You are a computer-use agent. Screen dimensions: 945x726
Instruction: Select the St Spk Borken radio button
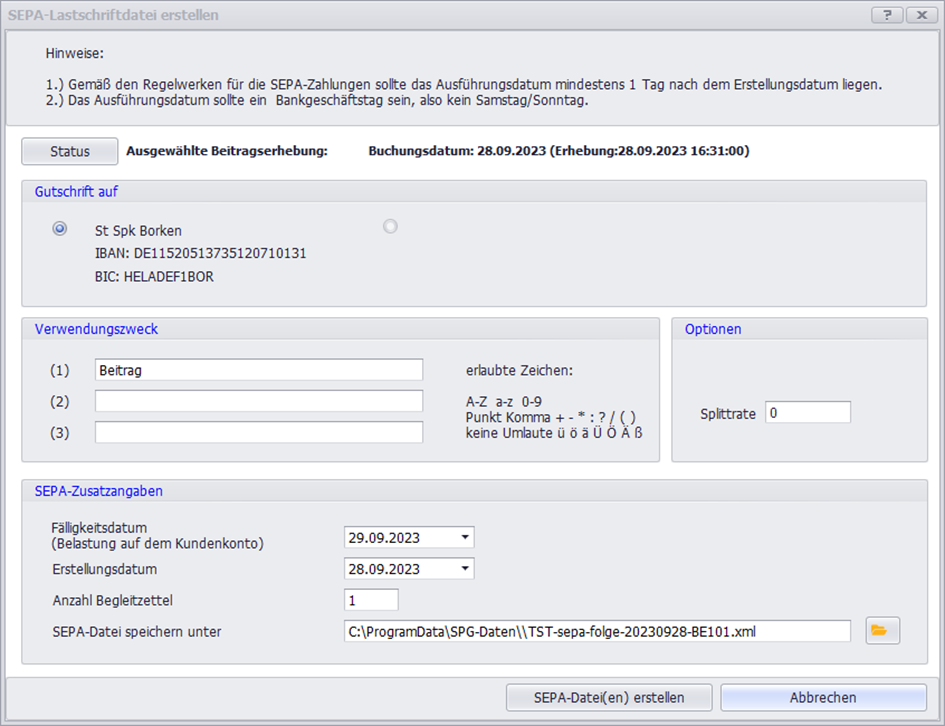(60, 229)
